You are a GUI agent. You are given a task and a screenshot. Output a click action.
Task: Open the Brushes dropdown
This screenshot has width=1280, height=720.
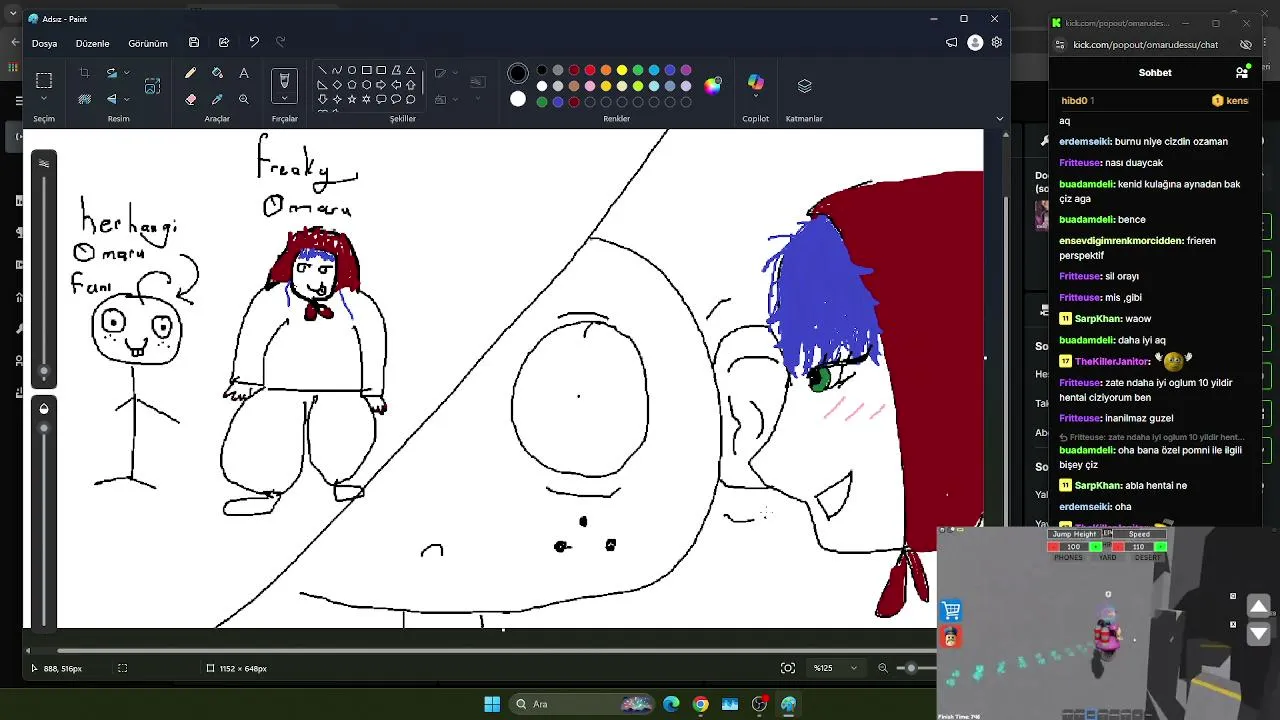285,98
